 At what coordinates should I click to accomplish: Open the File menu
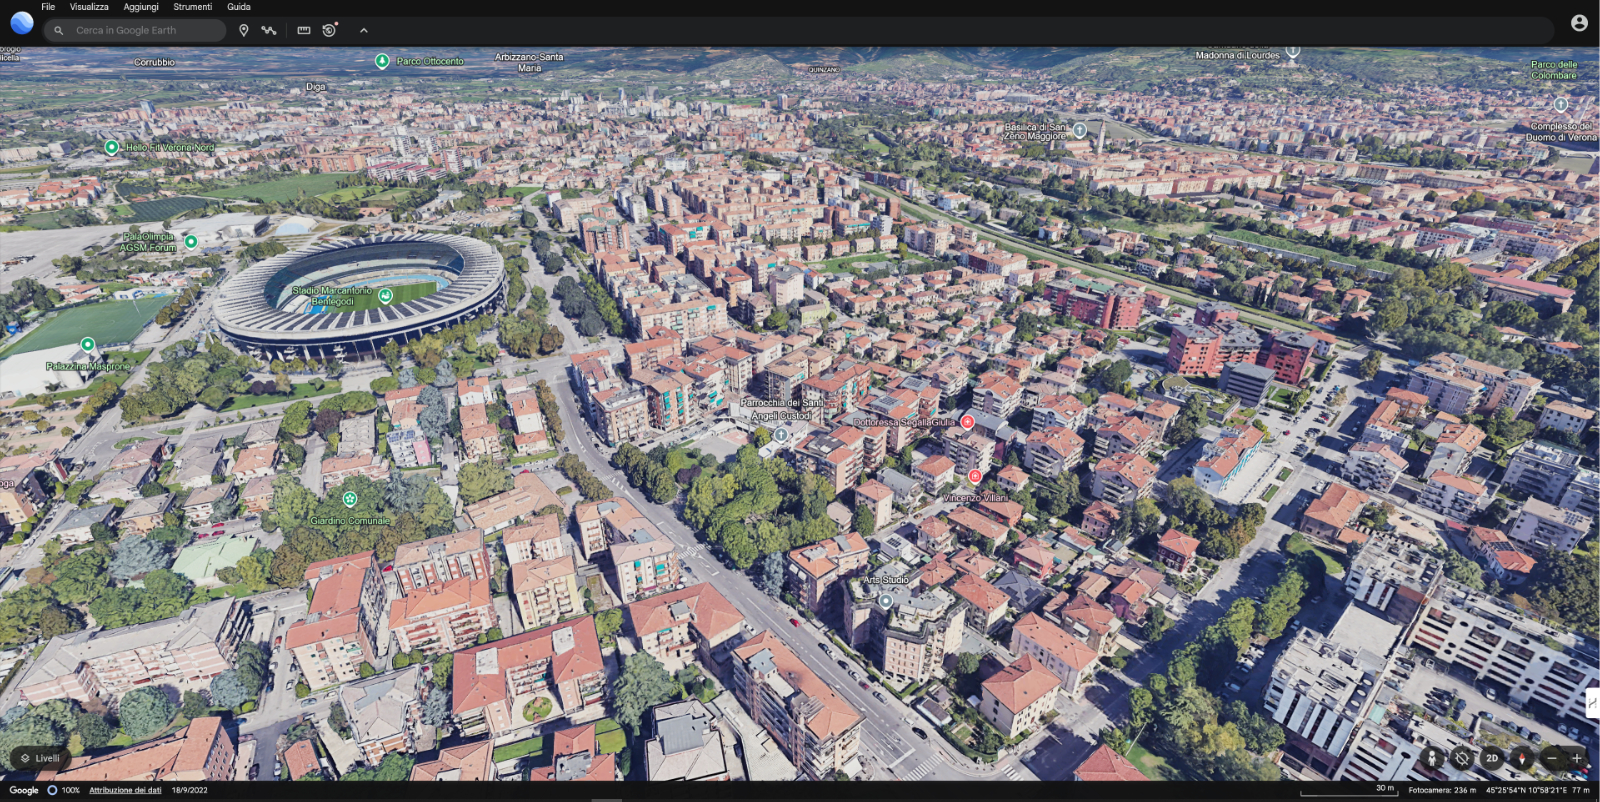pos(48,7)
